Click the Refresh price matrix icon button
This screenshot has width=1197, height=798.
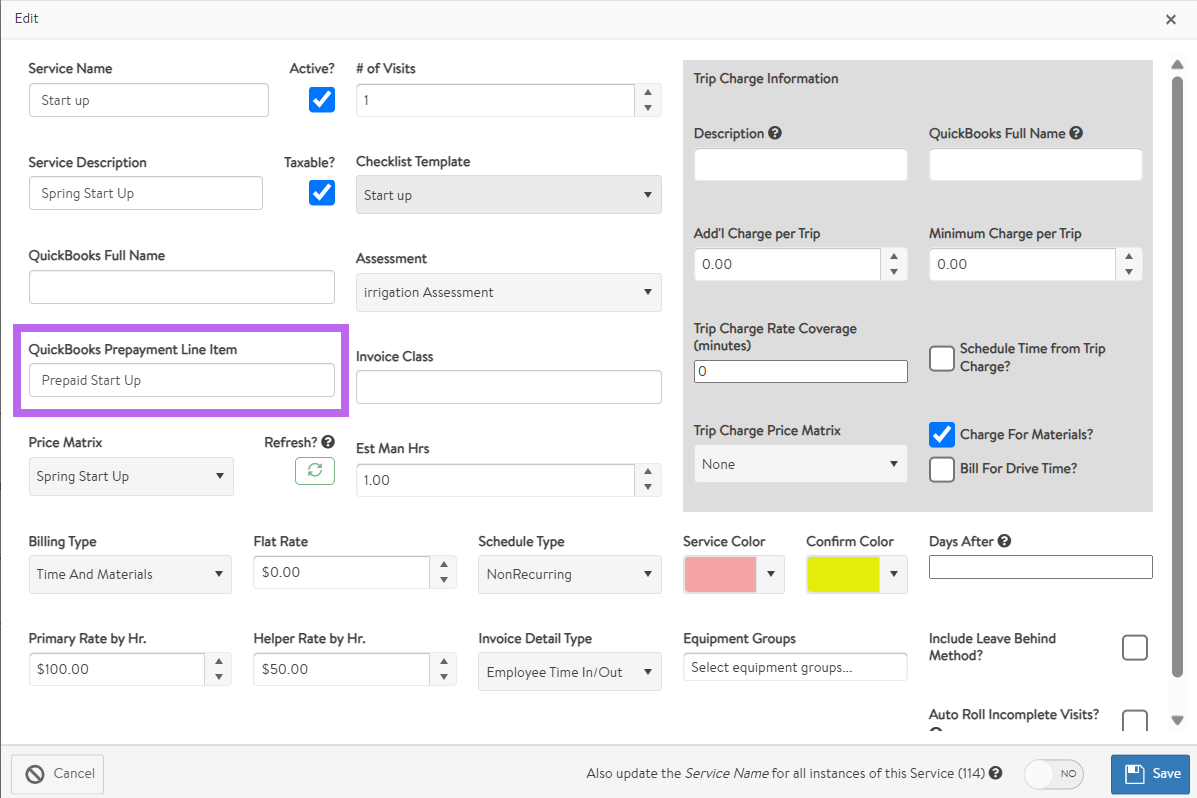click(x=314, y=471)
